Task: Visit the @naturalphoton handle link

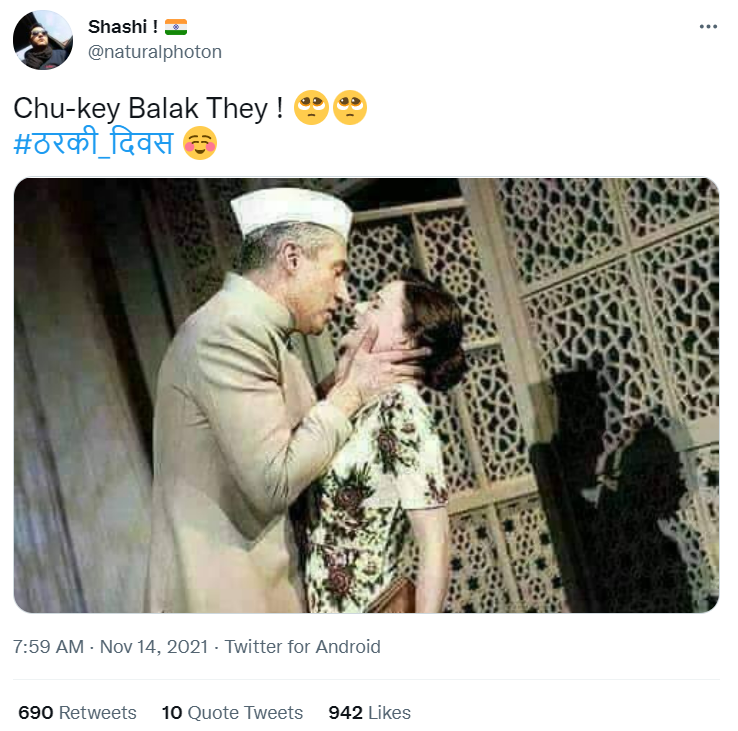Action: click(x=155, y=52)
